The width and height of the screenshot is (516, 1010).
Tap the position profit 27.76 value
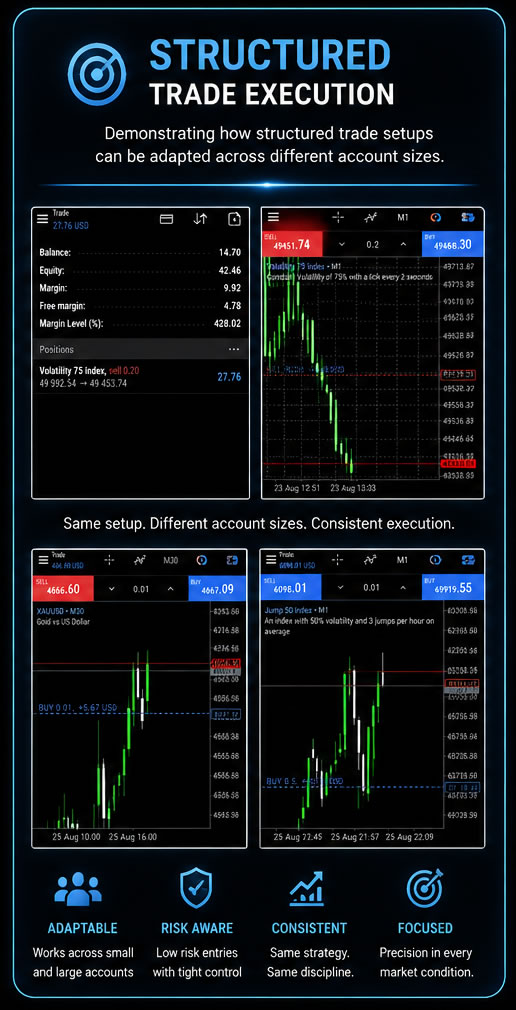tap(229, 377)
